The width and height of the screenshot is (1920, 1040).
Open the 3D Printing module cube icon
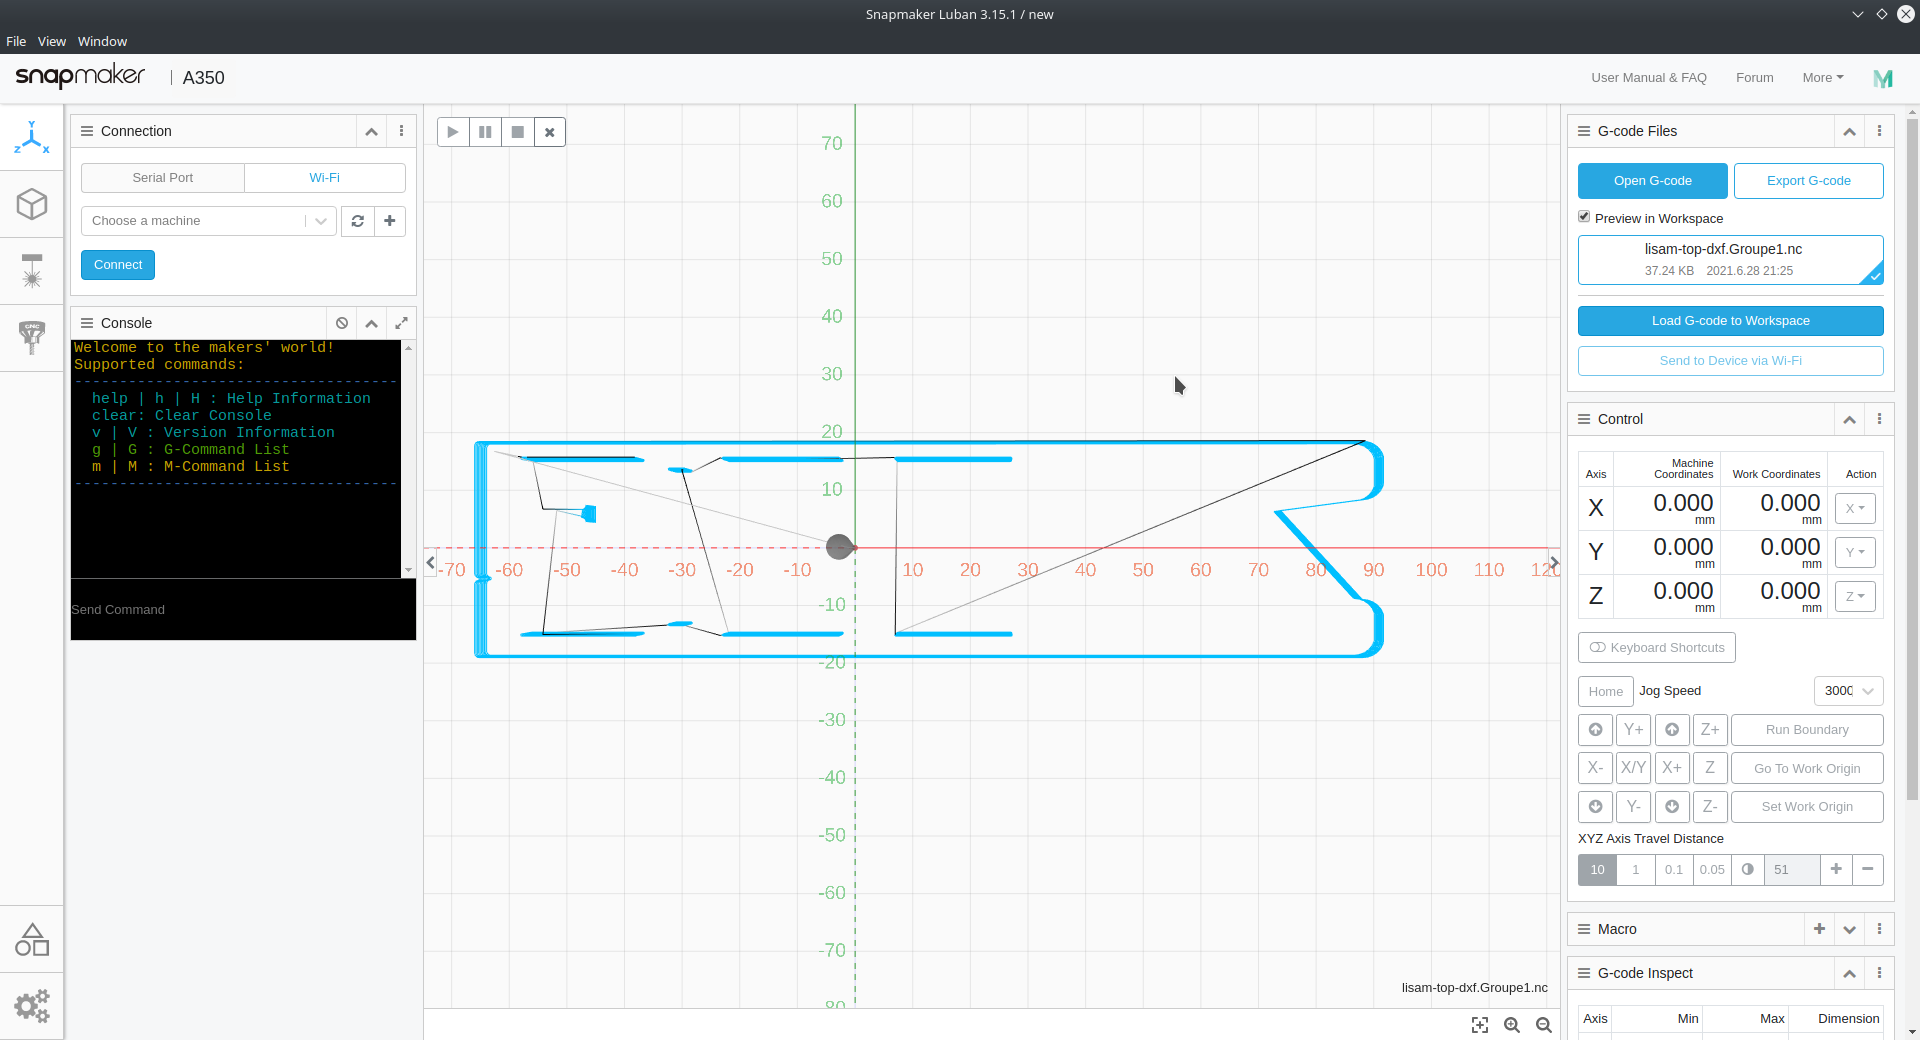32,204
